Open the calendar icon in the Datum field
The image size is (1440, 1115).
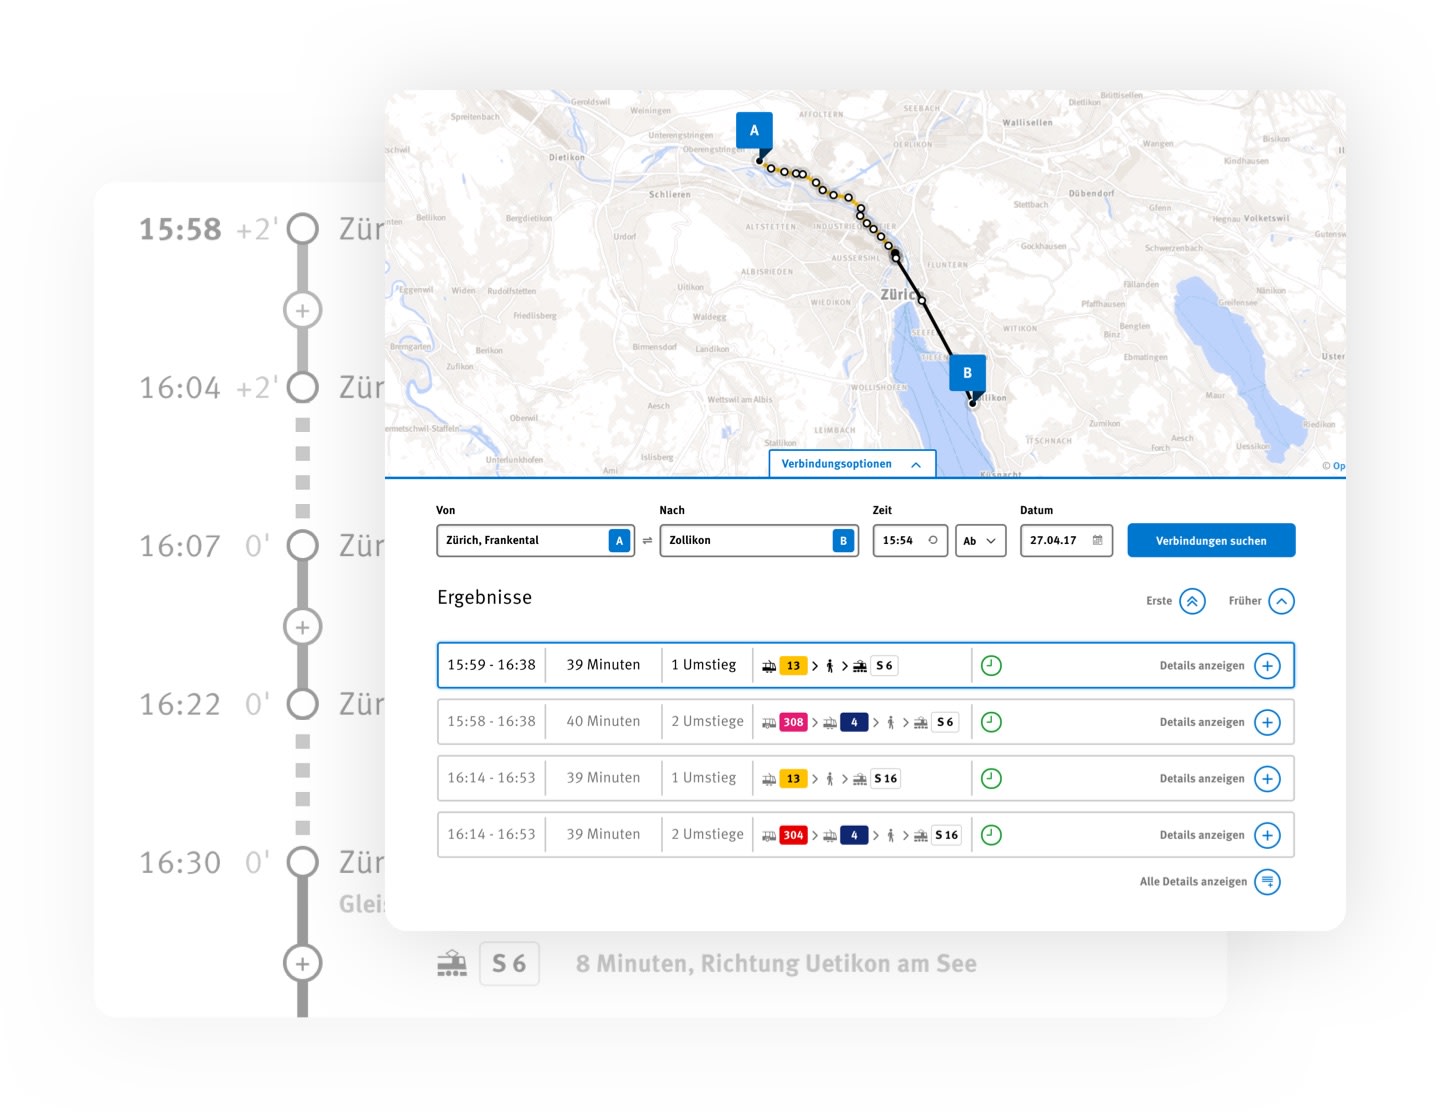(1096, 540)
